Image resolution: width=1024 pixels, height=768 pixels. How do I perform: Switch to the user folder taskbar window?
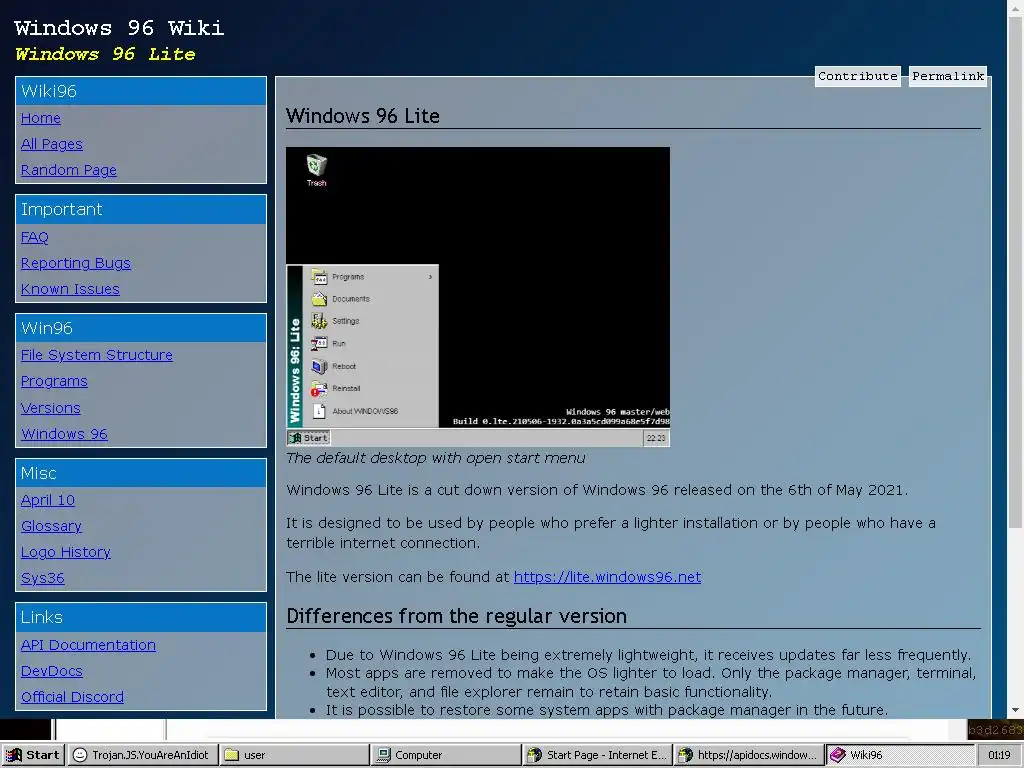294,755
